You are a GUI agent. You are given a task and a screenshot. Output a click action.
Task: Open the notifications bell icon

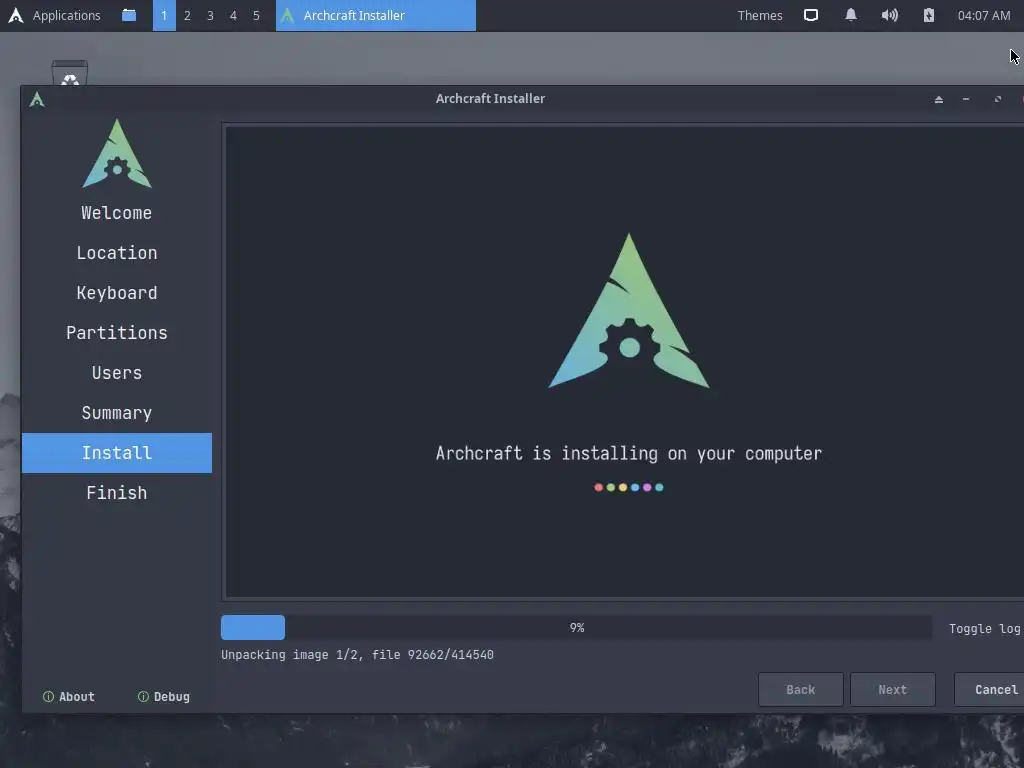850,15
